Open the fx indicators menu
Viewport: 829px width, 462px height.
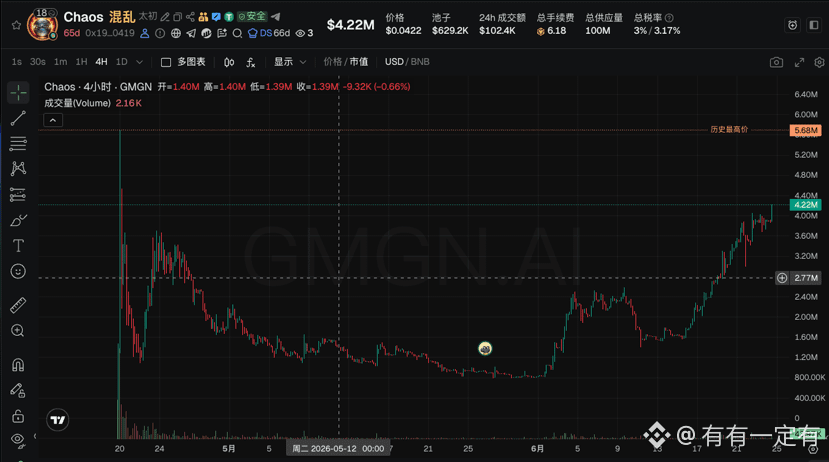click(x=251, y=62)
